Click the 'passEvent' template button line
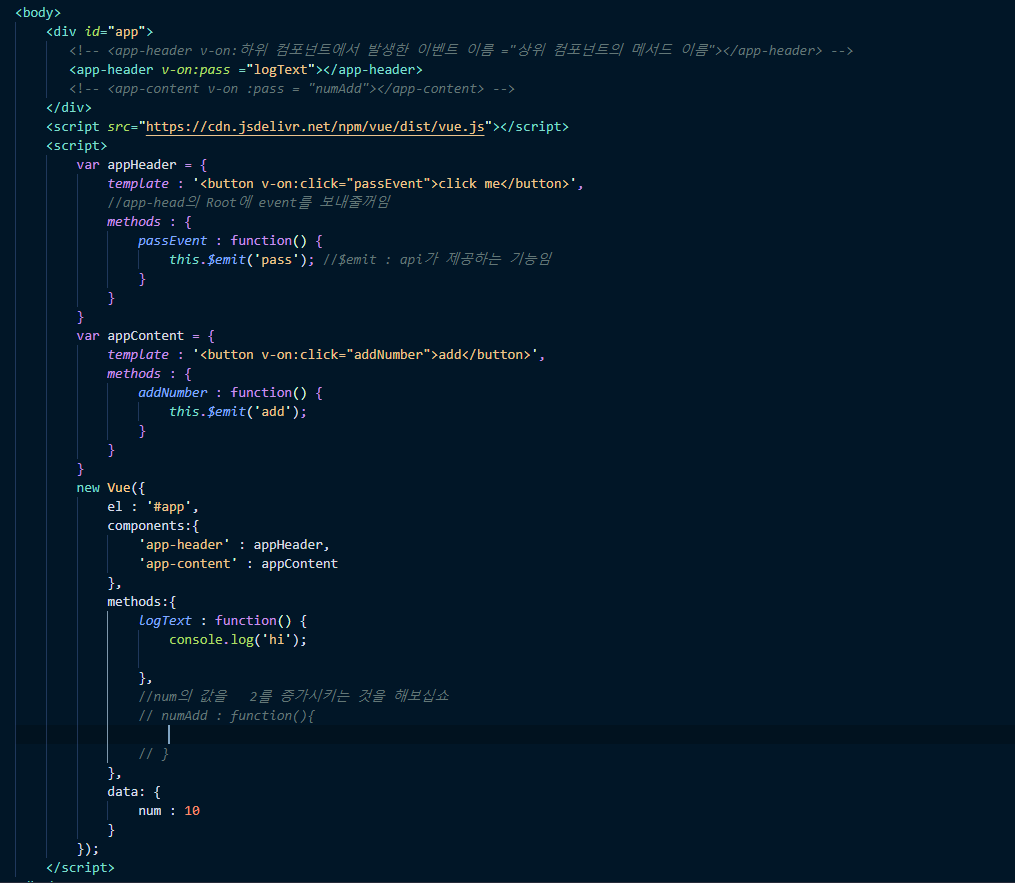The width and height of the screenshot is (1015, 883). point(345,184)
